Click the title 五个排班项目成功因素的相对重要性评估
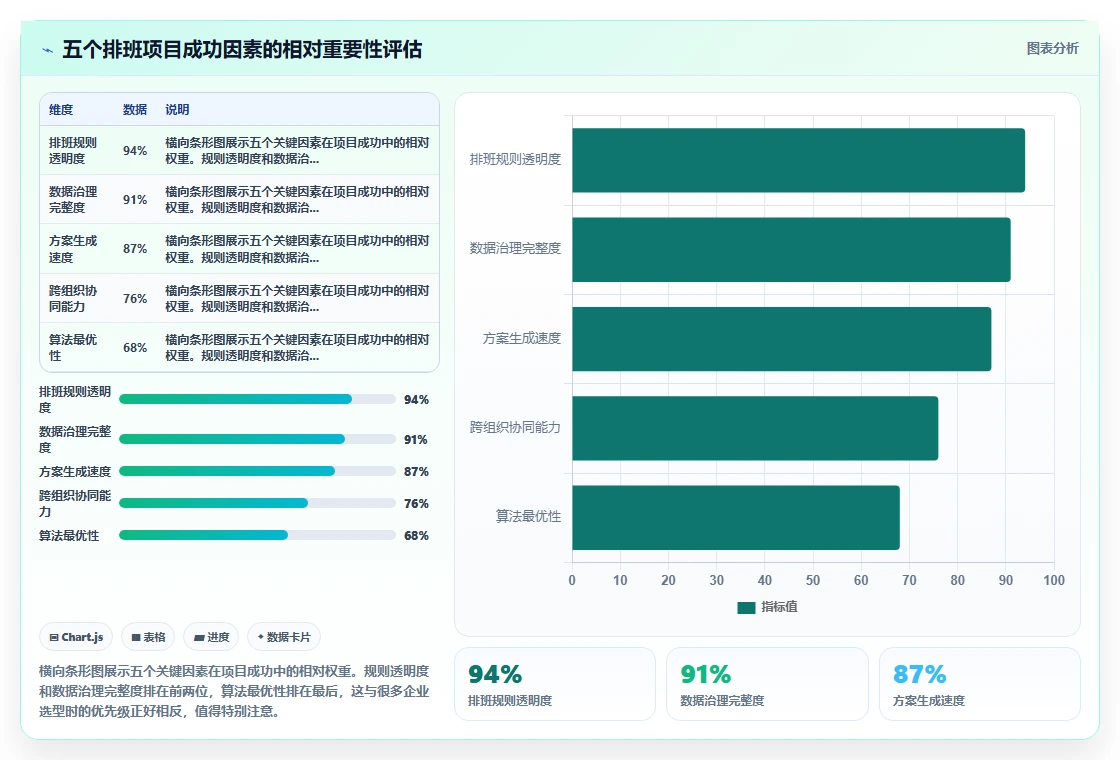1120x760 pixels. pos(242,50)
